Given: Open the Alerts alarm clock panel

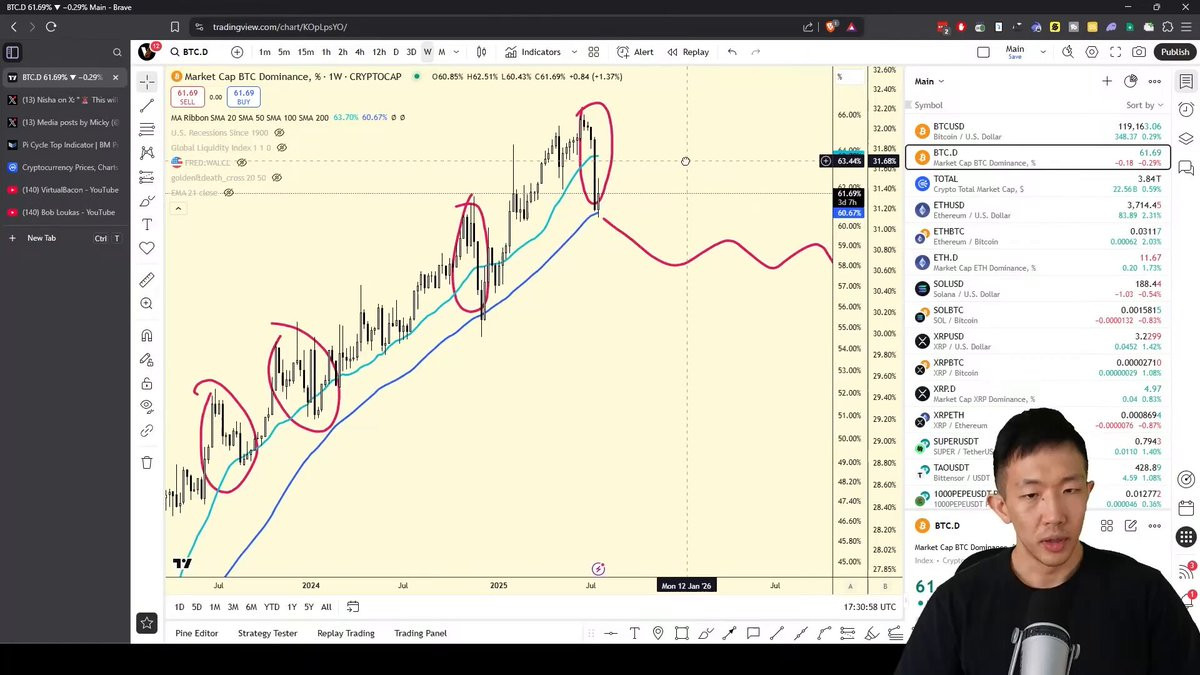Looking at the screenshot, I should (x=1186, y=109).
